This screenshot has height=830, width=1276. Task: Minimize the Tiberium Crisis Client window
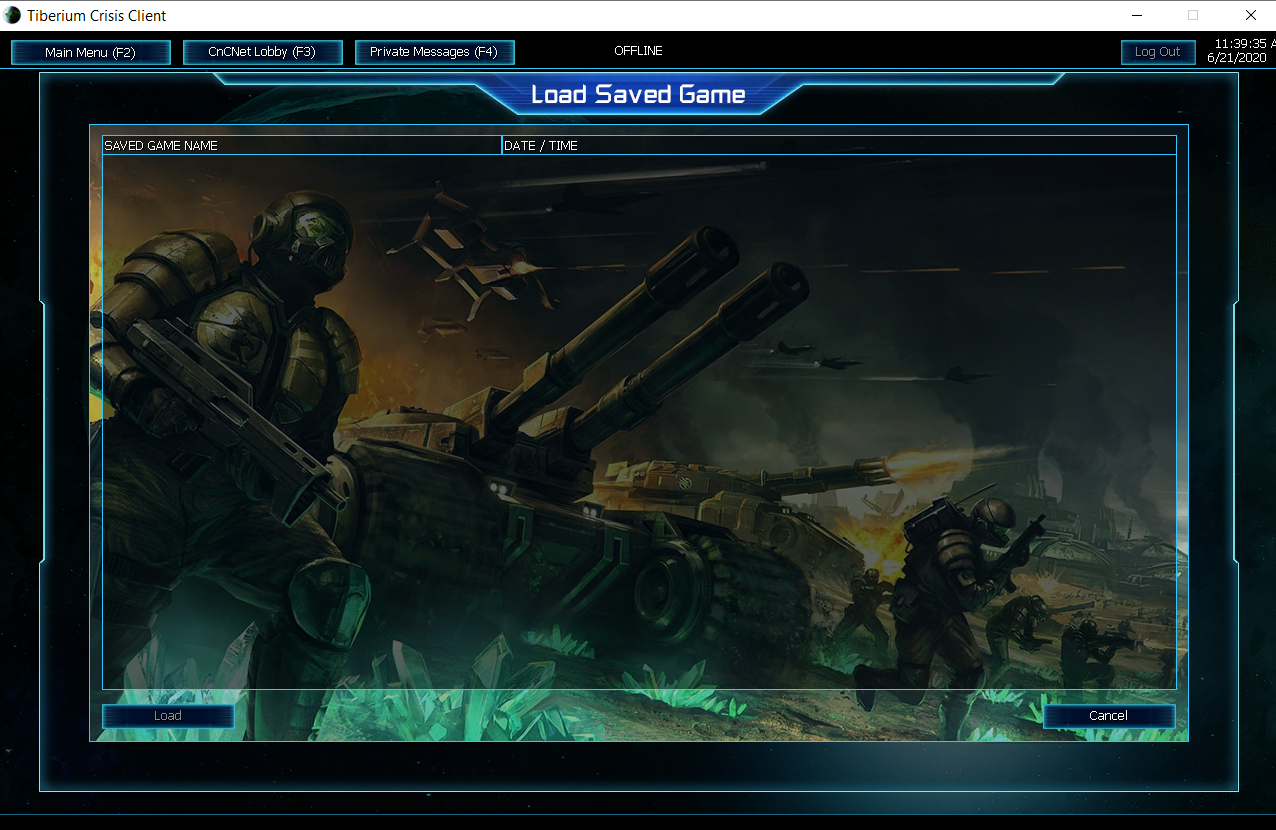(1138, 15)
